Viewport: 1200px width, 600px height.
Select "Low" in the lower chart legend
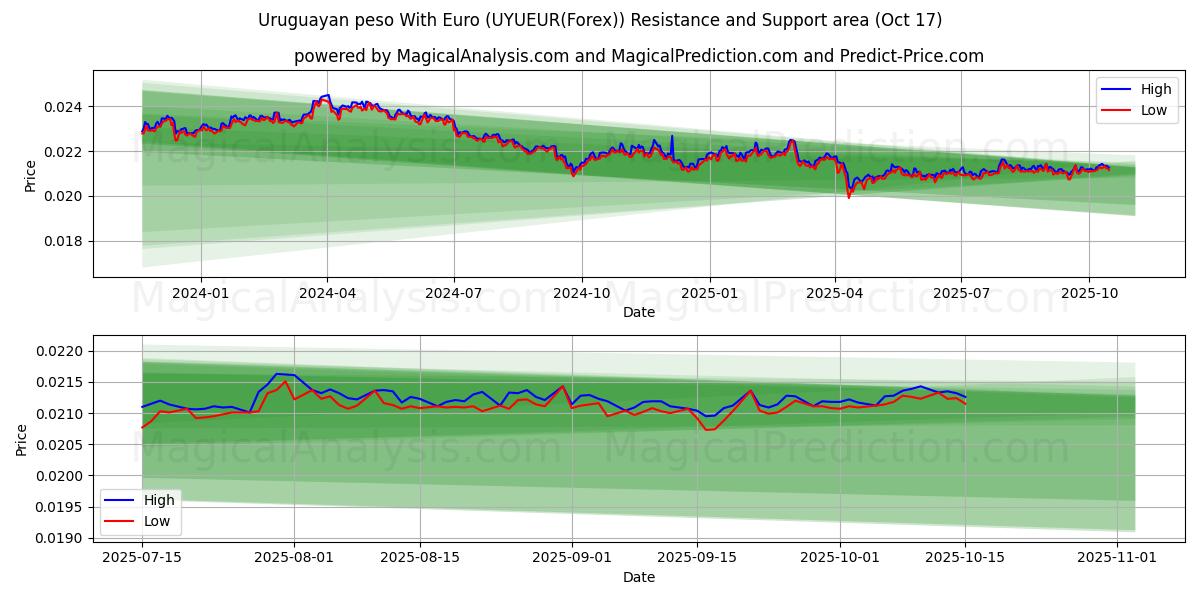point(157,521)
